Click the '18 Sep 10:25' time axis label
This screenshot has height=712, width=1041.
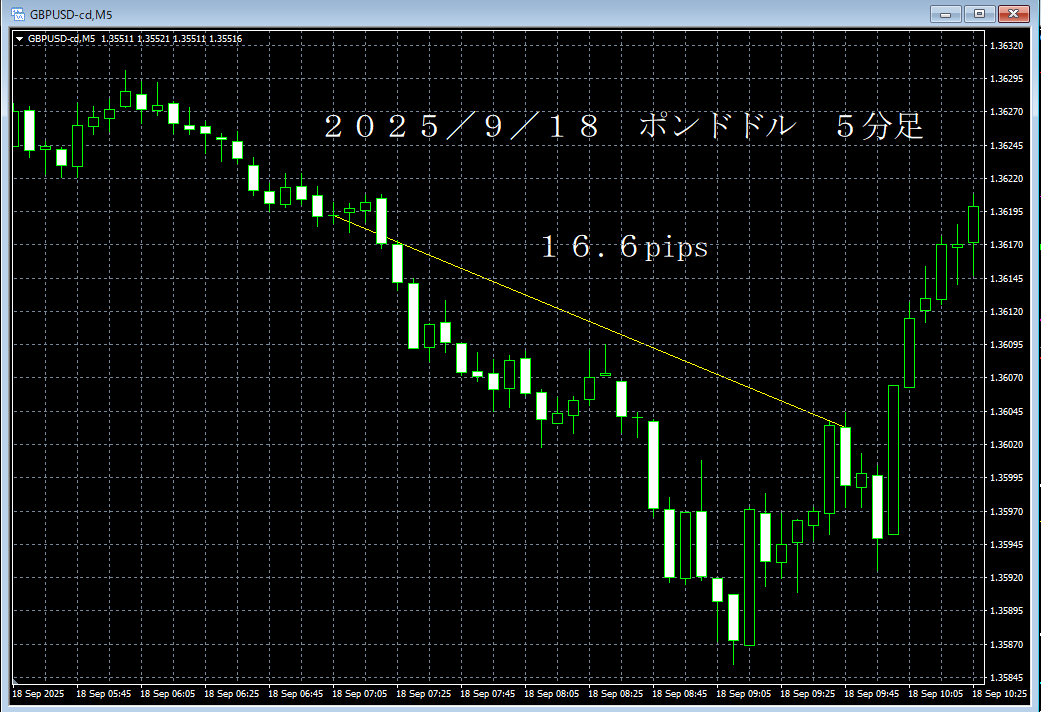coord(999,693)
